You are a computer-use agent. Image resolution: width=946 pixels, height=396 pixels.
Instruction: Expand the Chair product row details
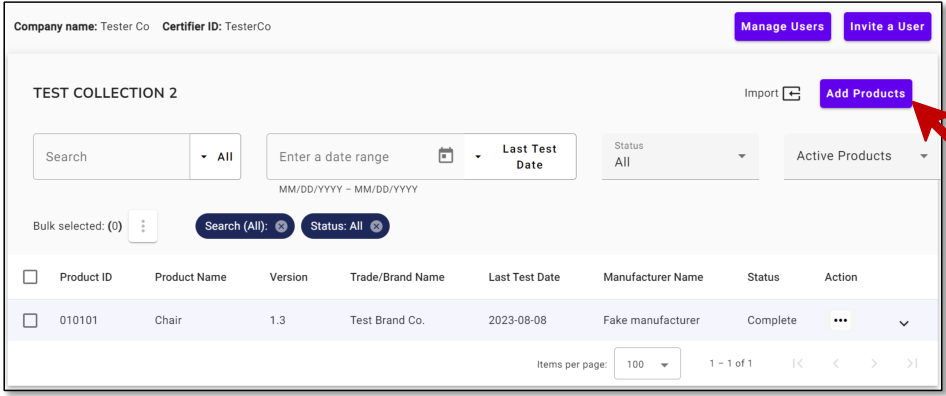(x=904, y=323)
